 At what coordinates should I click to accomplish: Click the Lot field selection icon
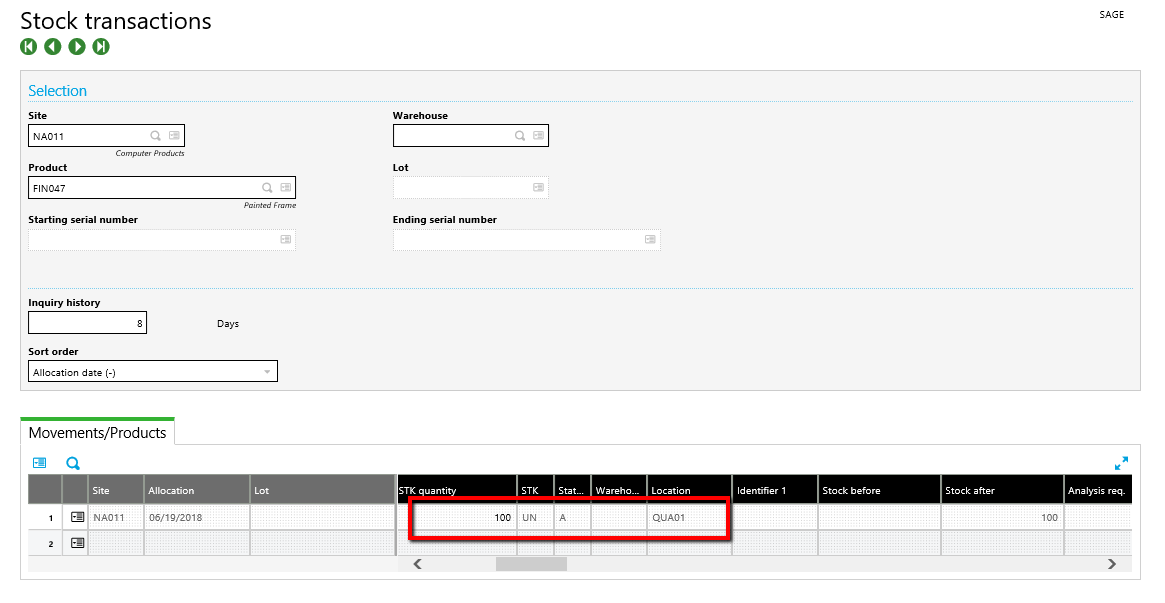[x=538, y=188]
